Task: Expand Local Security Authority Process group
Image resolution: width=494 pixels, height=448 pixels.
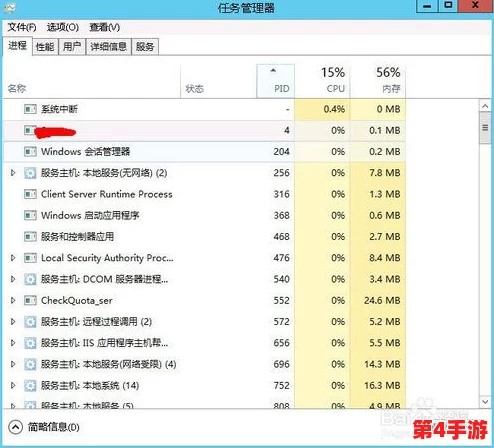Action: pos(13,258)
